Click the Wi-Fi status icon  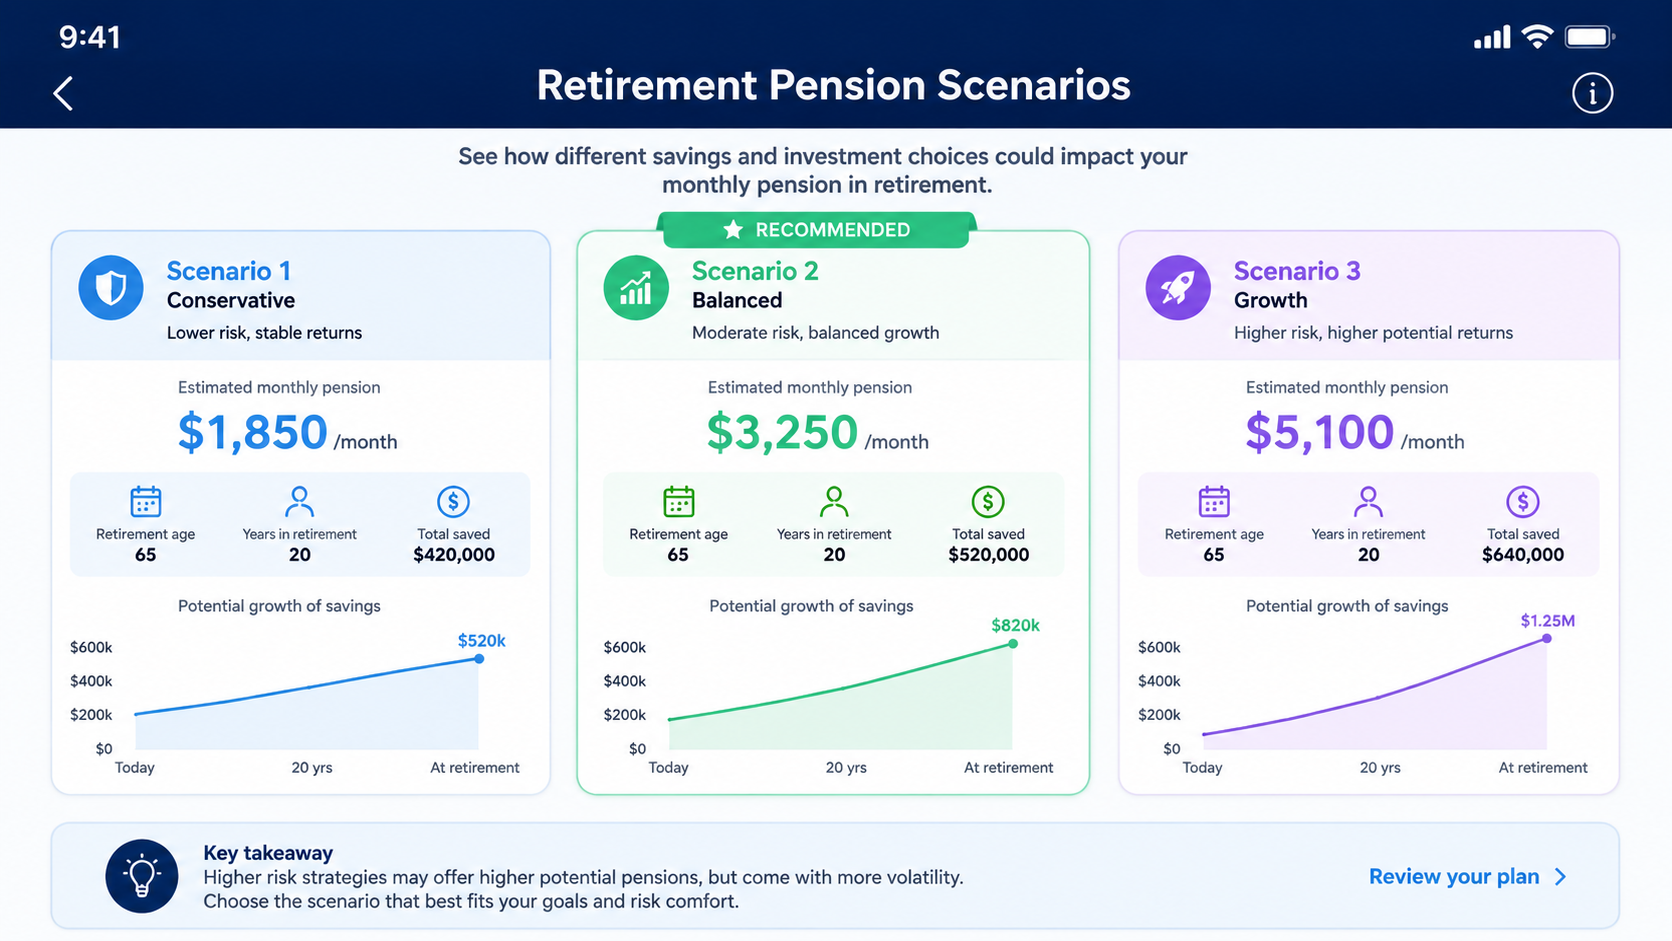click(x=1537, y=37)
